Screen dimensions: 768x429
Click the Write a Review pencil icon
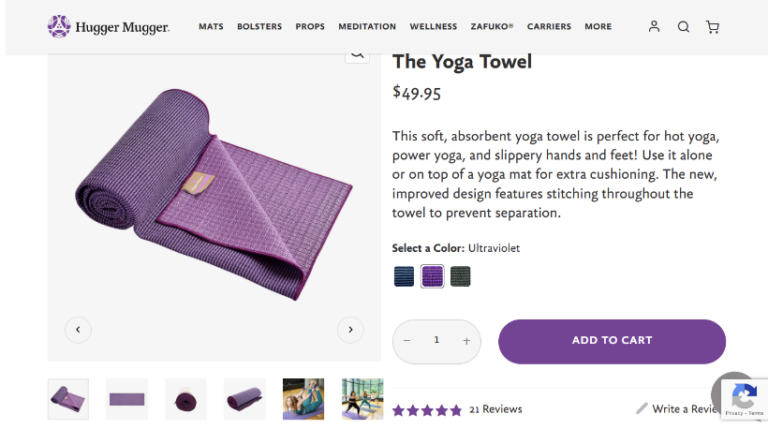[x=642, y=408]
